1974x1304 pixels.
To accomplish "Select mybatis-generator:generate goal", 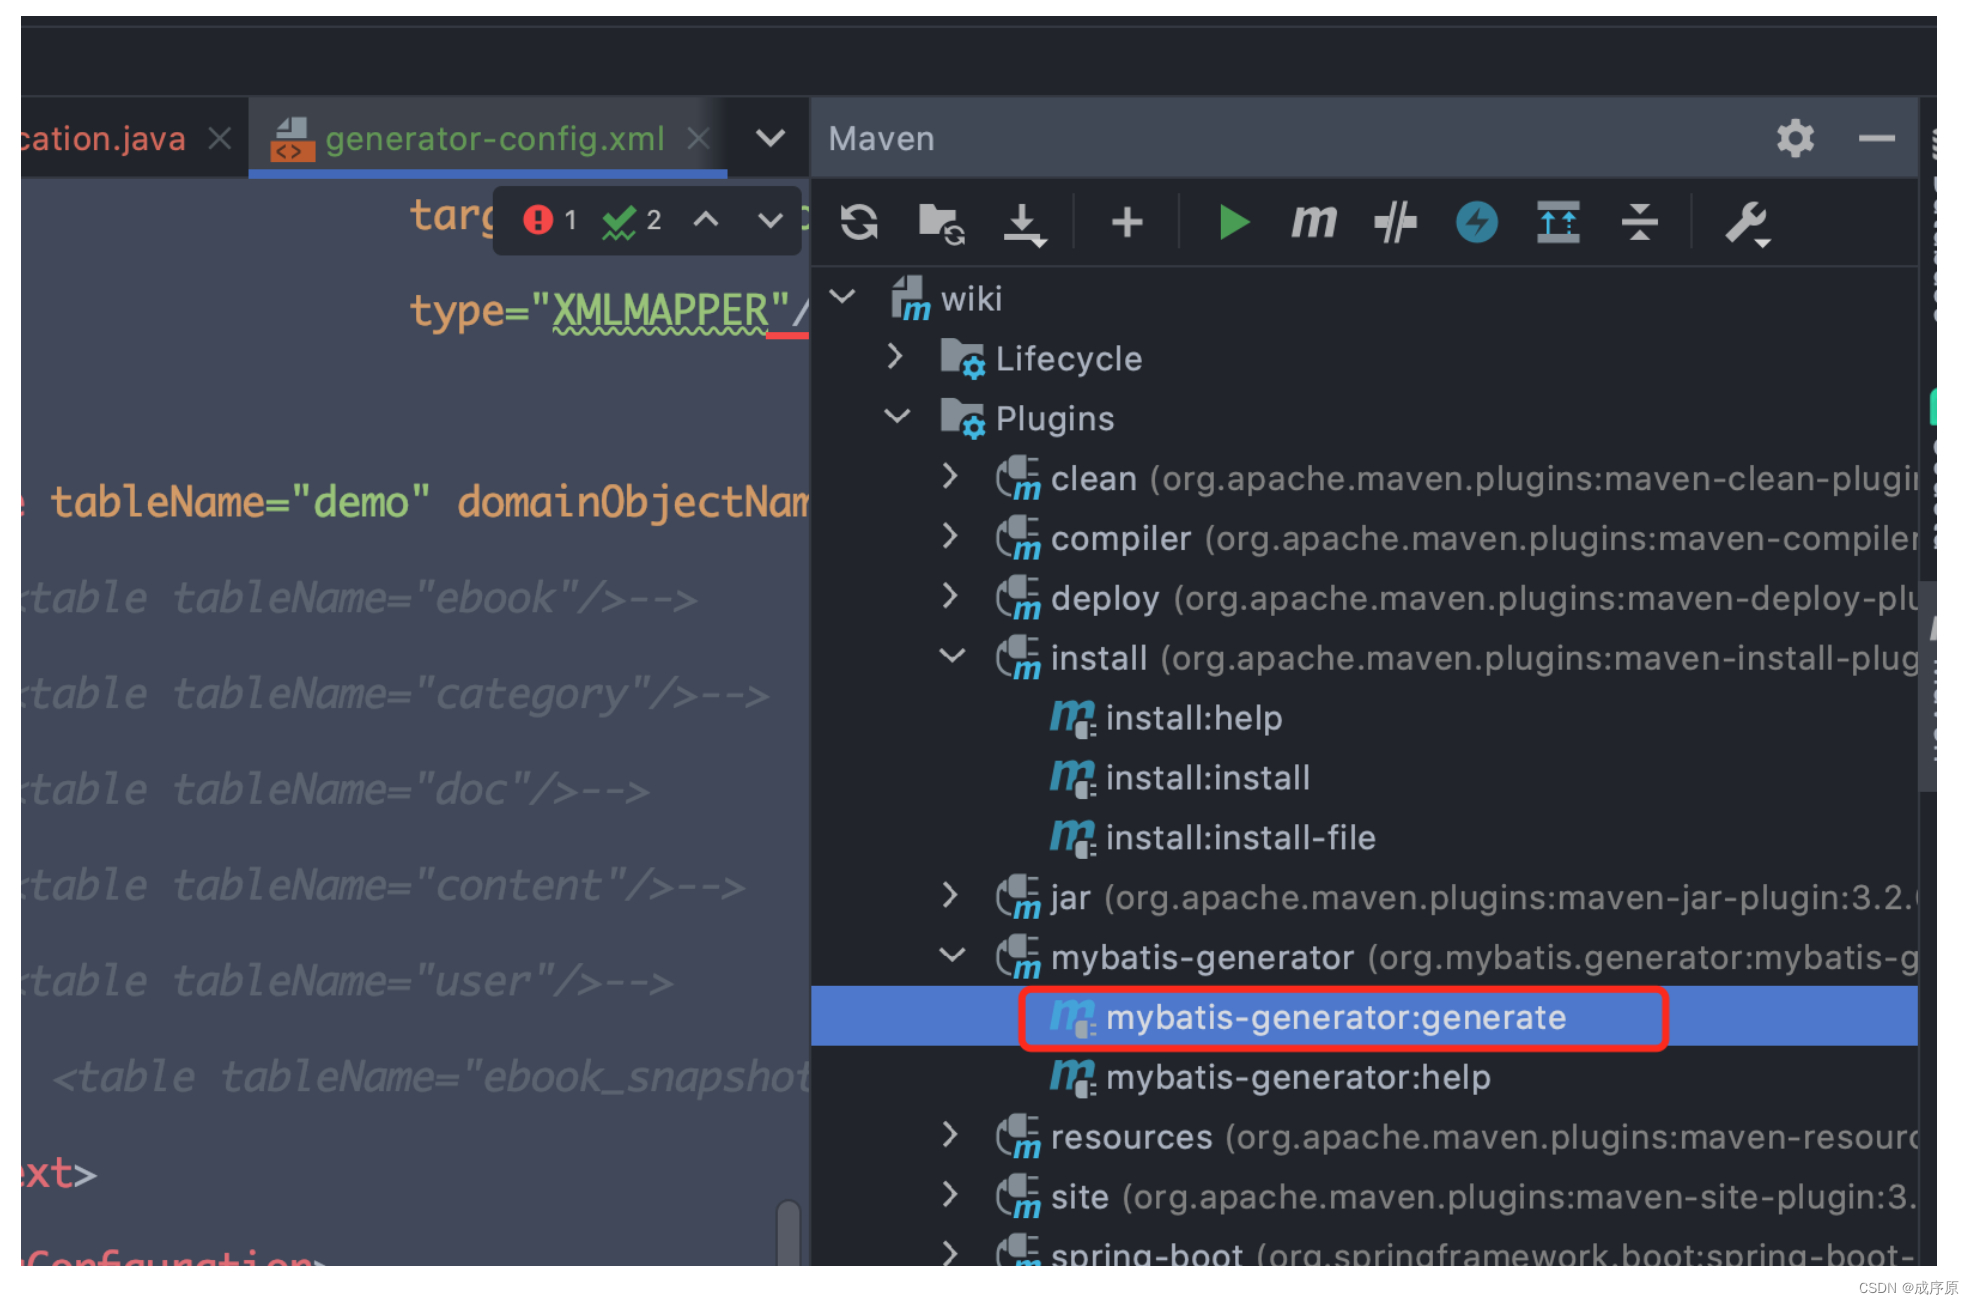I will click(x=1335, y=1017).
